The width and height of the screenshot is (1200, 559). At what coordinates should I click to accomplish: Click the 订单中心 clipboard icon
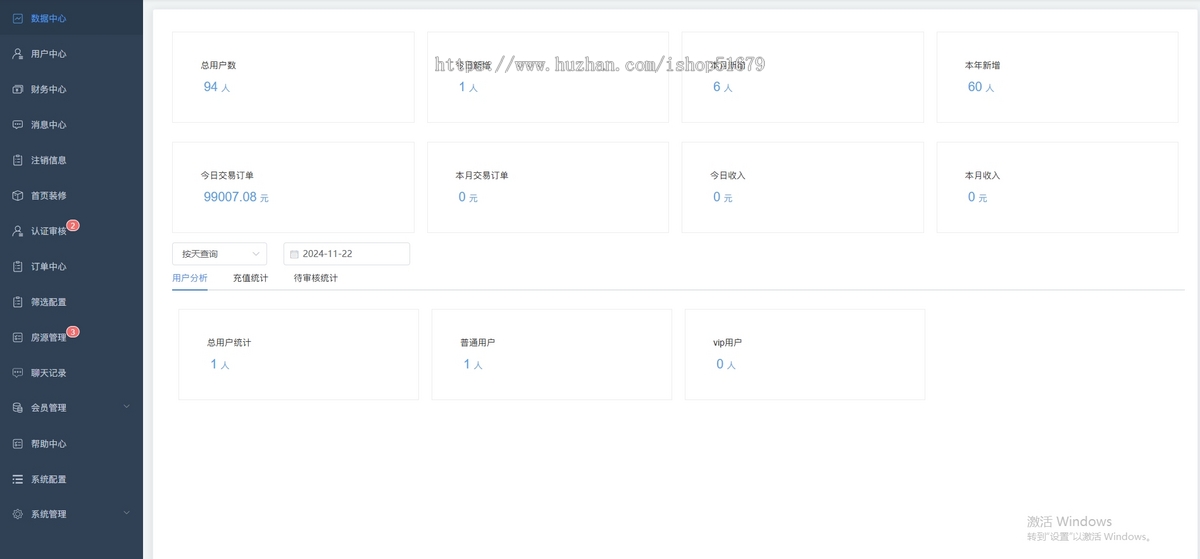[17, 267]
